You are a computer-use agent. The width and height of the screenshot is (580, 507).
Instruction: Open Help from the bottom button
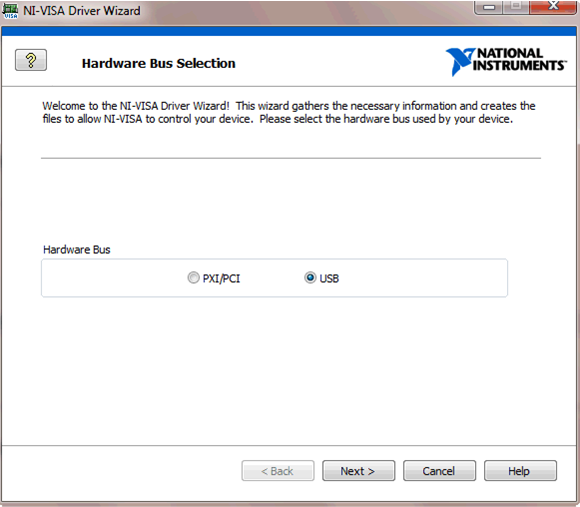tap(520, 471)
